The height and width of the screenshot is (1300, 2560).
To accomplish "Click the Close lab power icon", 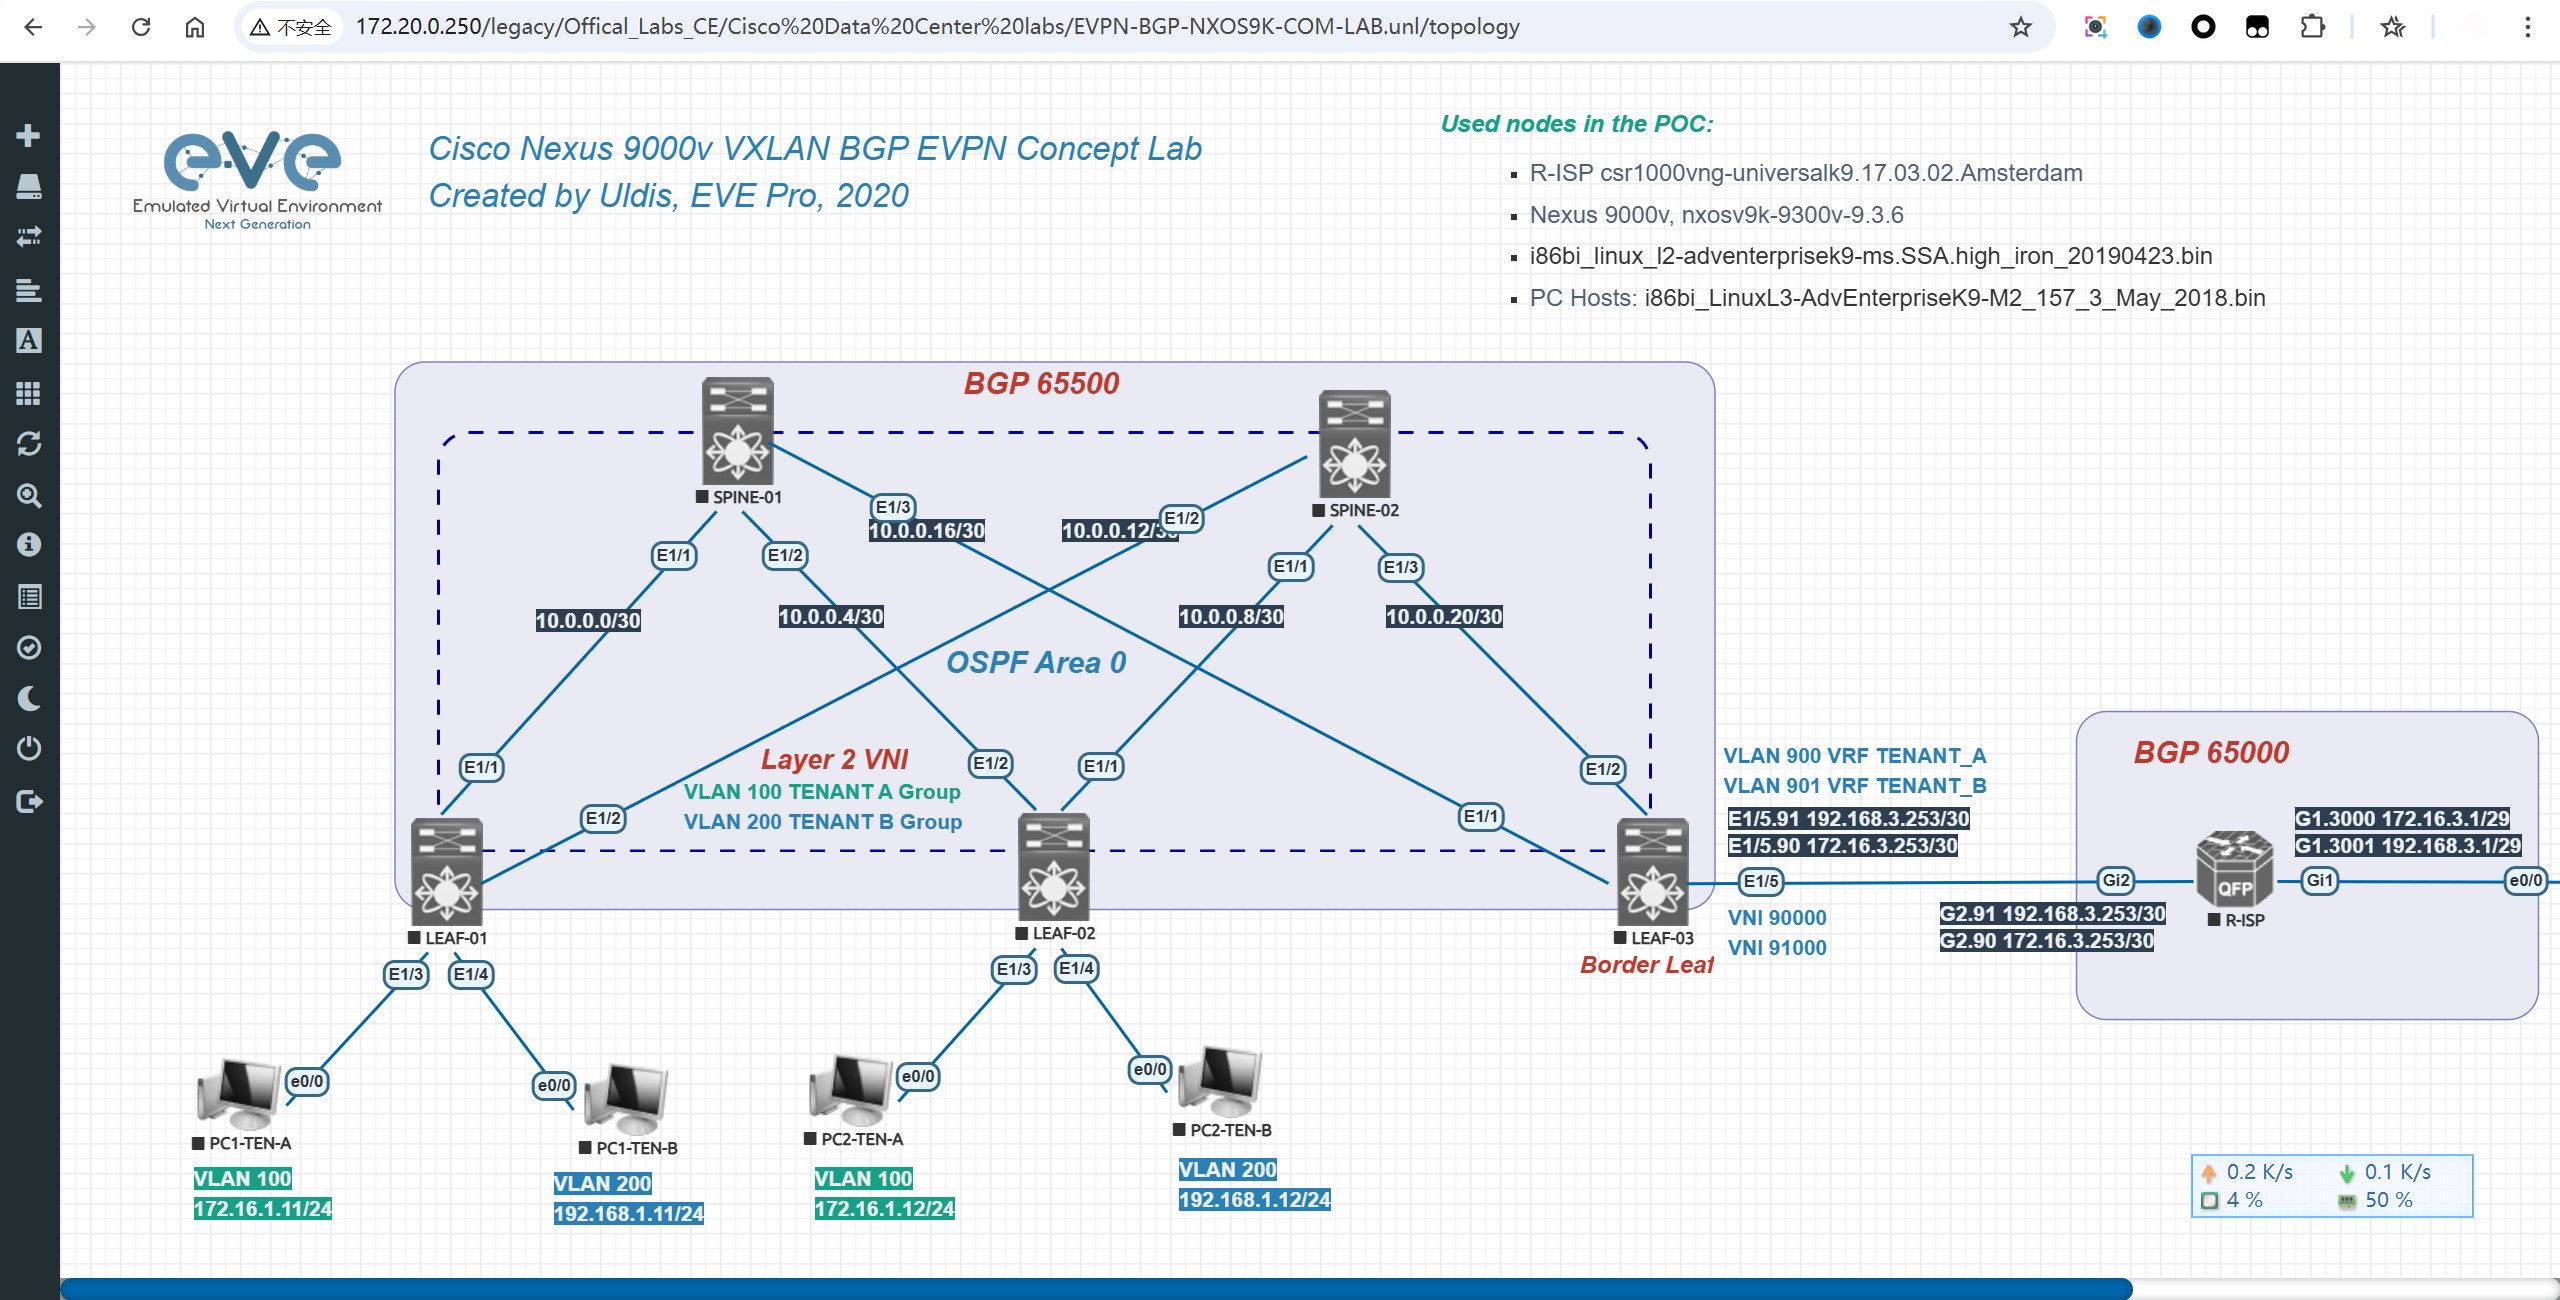I will pos(28,748).
